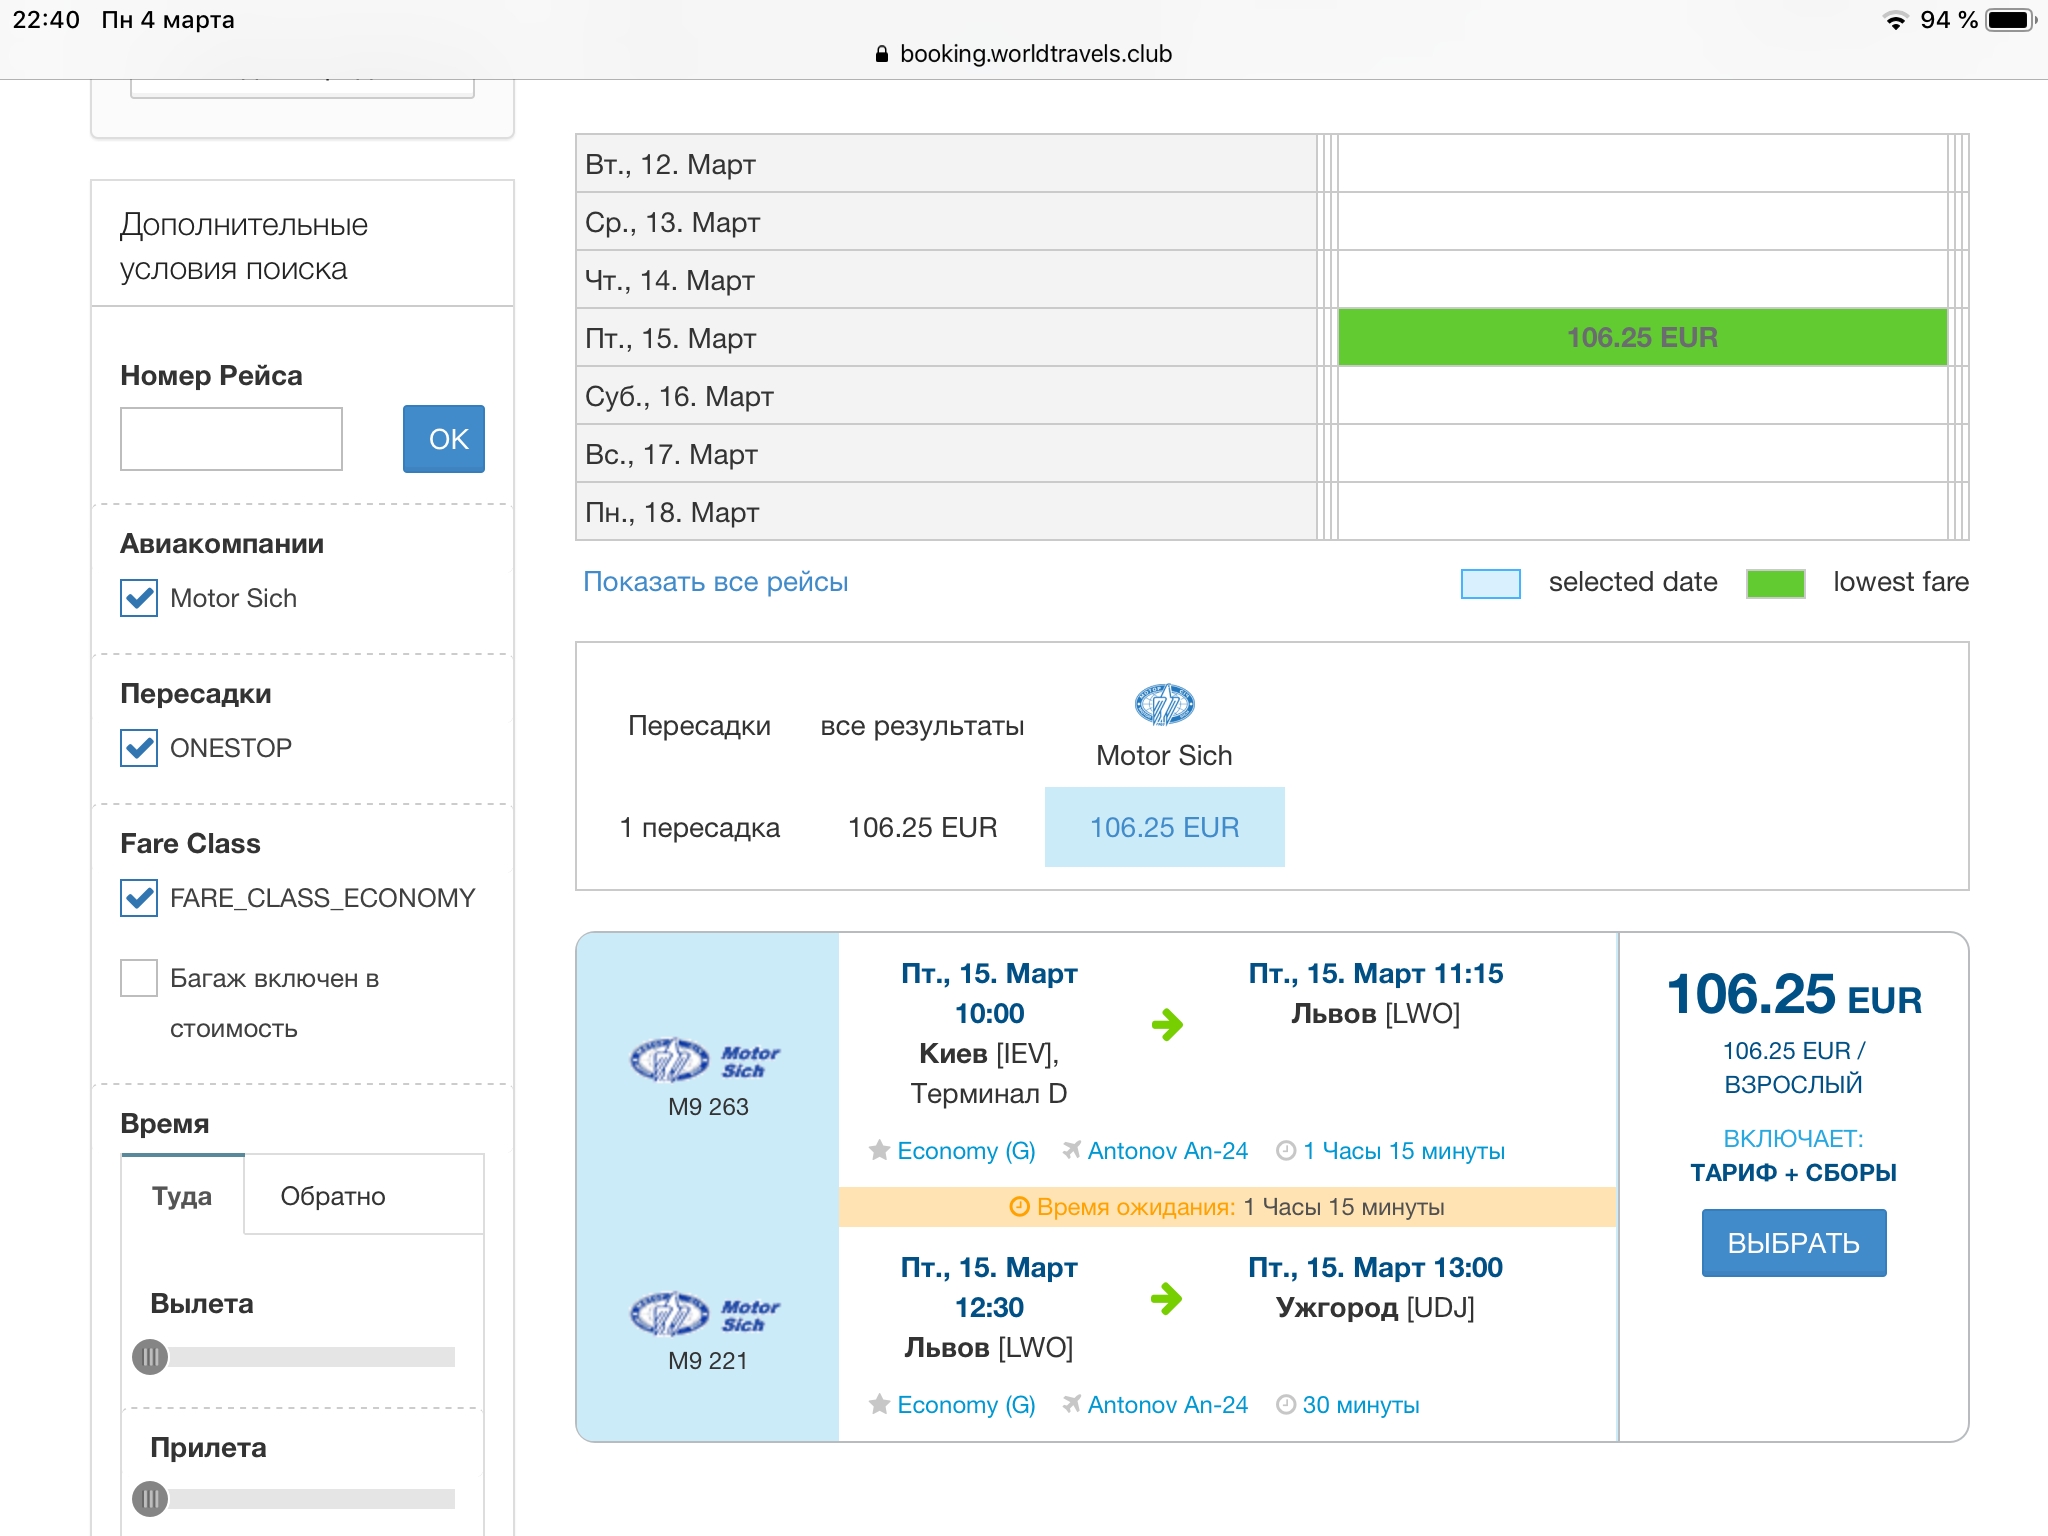The width and height of the screenshot is (2048, 1536).
Task: Toggle the ONESTOP transfers checkbox
Action: click(139, 748)
